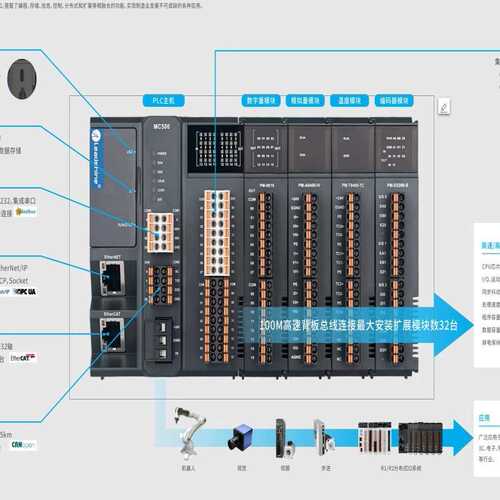Image resolution: width=500 pixels, height=500 pixels.
Task: Click the servo drive product image
Action: point(285,439)
